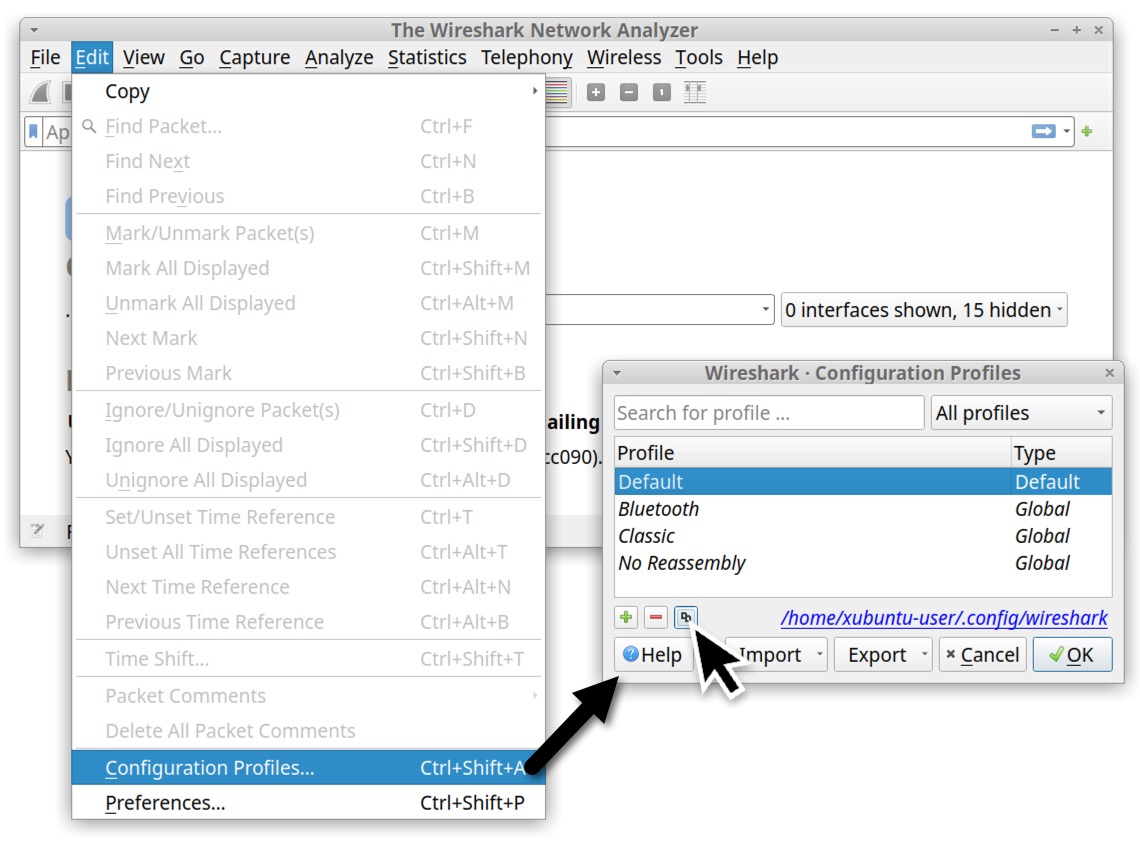Choose Configuration Profiles menu entry

click(x=308, y=768)
